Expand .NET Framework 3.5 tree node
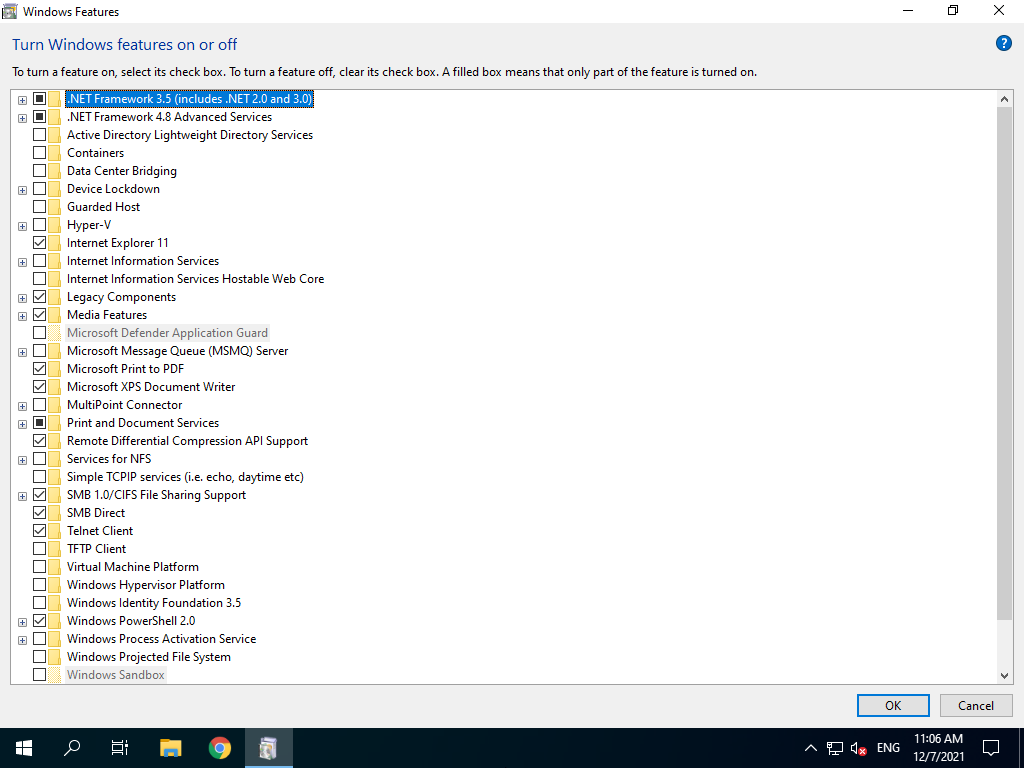 click(22, 100)
